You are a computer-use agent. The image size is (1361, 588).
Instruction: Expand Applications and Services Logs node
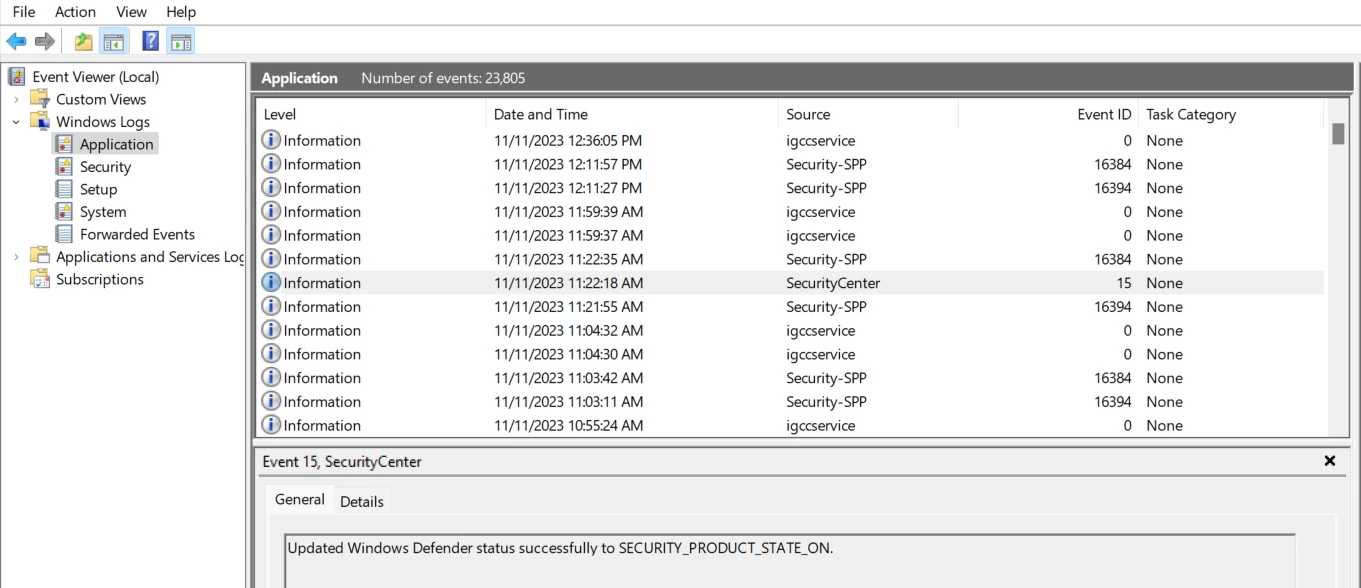(16, 257)
